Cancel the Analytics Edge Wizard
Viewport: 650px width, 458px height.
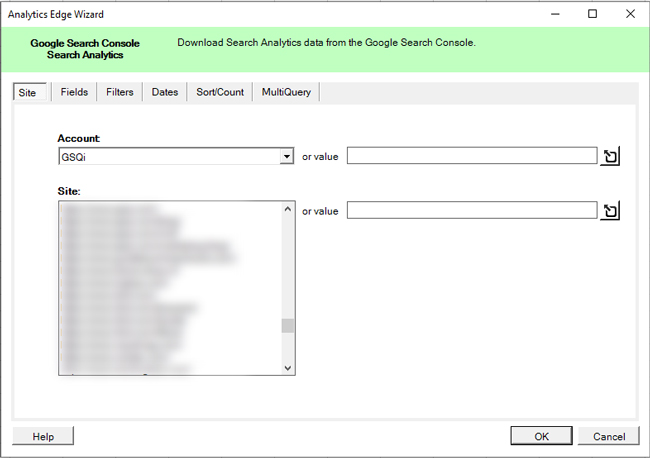[608, 436]
